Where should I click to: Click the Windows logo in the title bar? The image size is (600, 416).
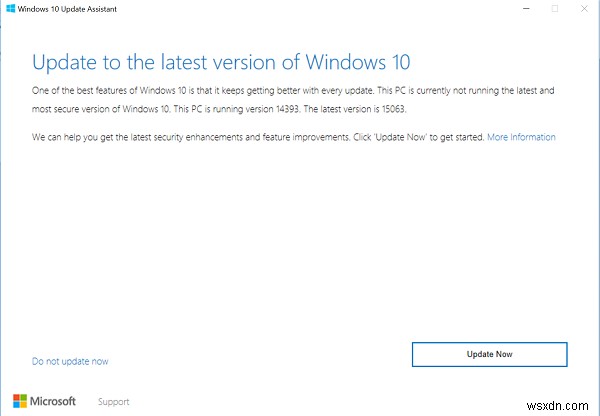coord(9,8)
